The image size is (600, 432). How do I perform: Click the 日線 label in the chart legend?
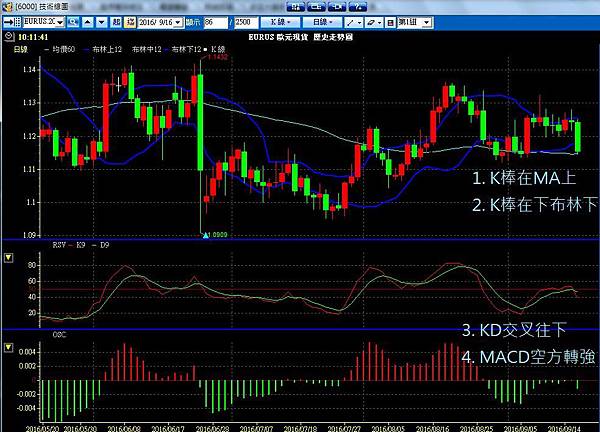pyautogui.click(x=21, y=49)
